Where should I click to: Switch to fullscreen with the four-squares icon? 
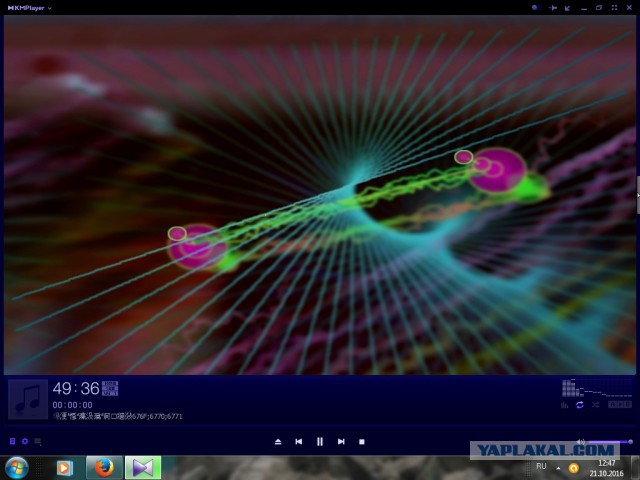(614, 8)
